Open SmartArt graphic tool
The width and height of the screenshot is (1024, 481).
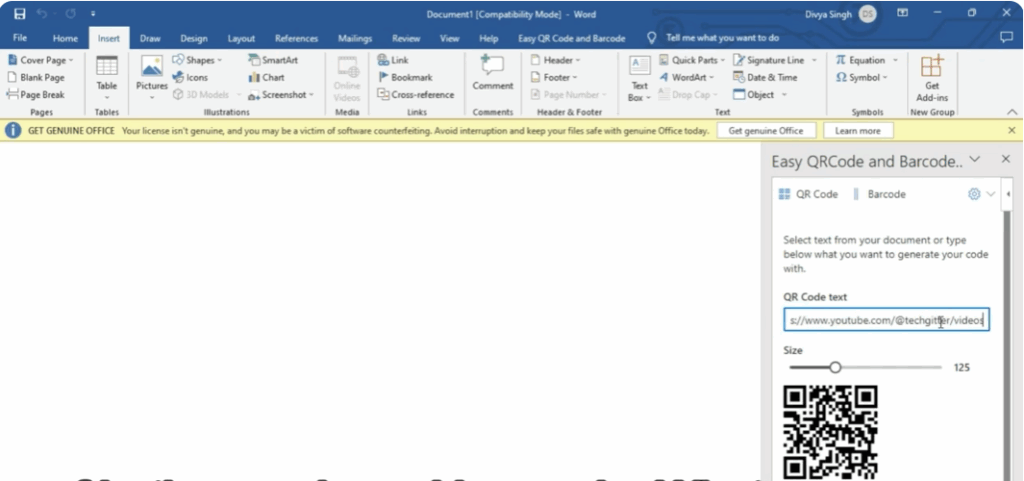tap(272, 60)
